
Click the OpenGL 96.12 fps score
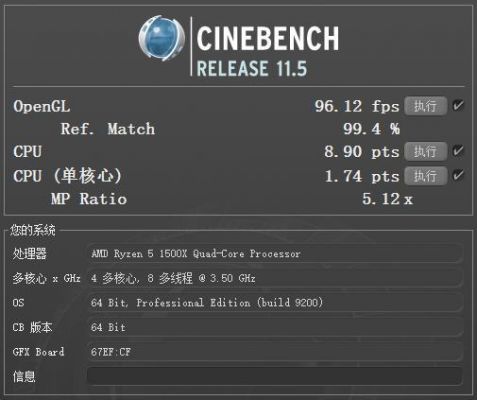(x=357, y=106)
